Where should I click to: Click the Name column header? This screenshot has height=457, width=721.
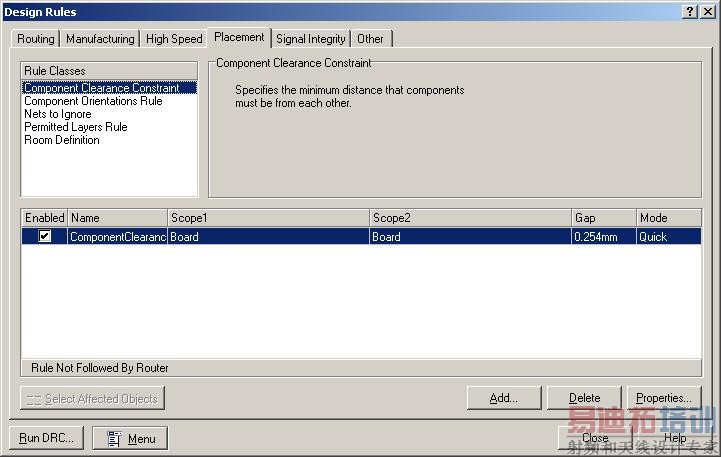[x=118, y=217]
